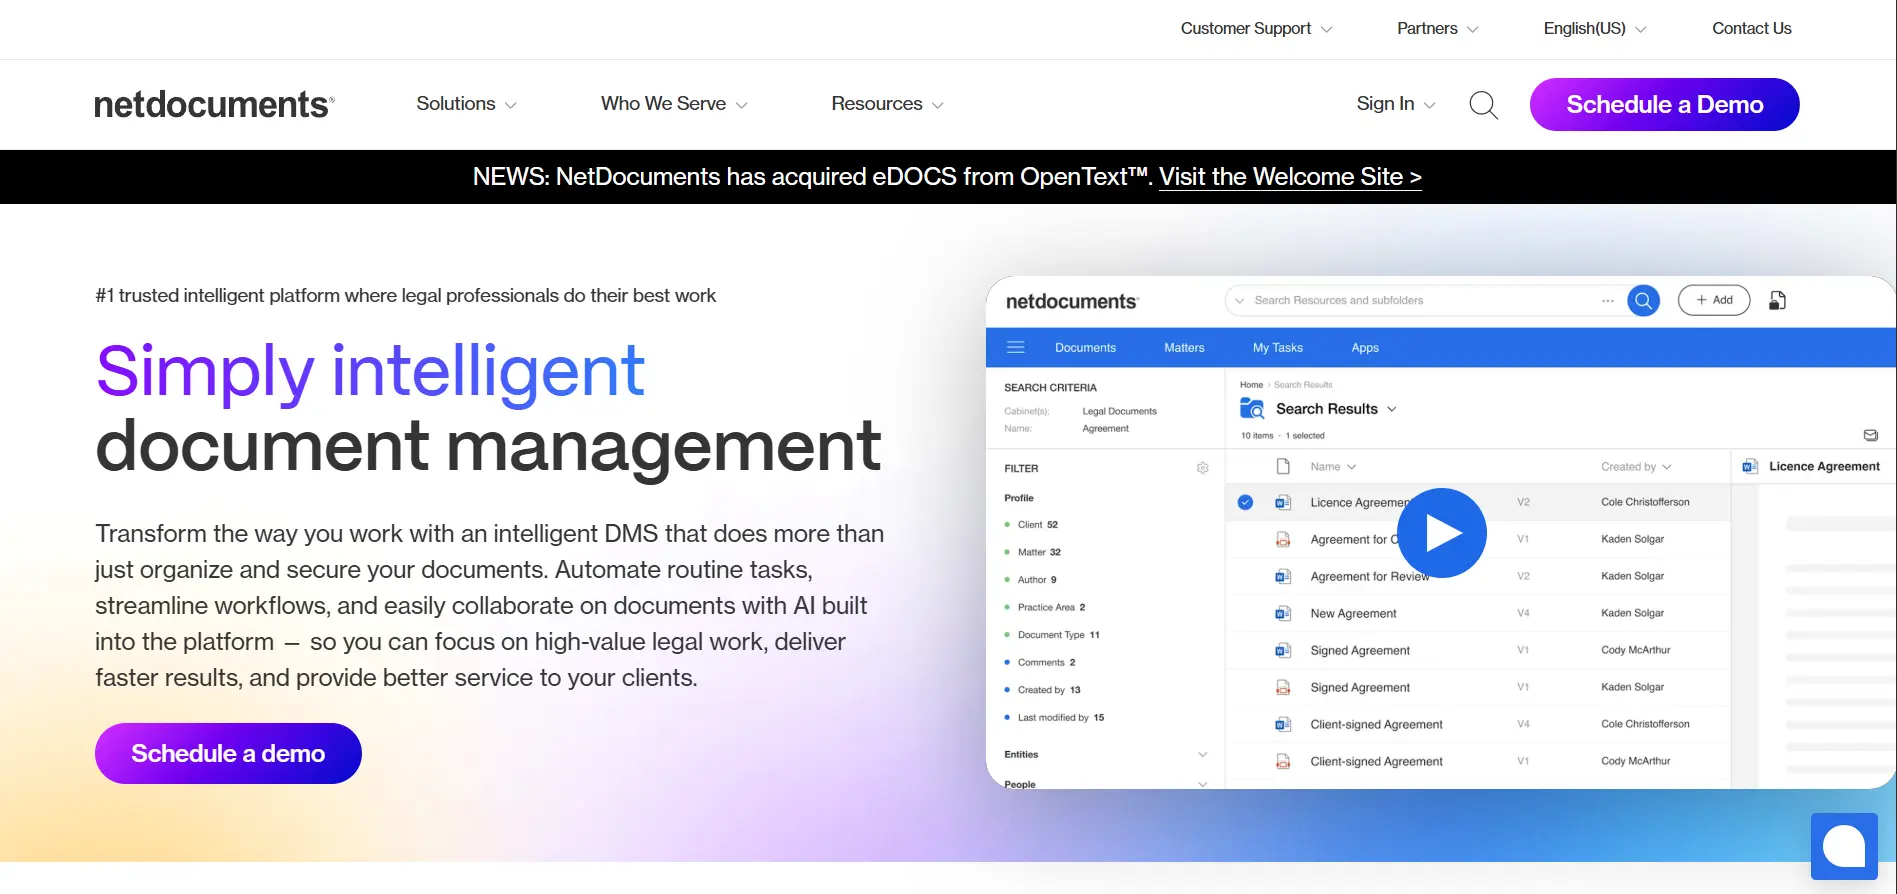1897x894 pixels.
Task: Open the Customer Support dropdown
Action: pos(1256,28)
